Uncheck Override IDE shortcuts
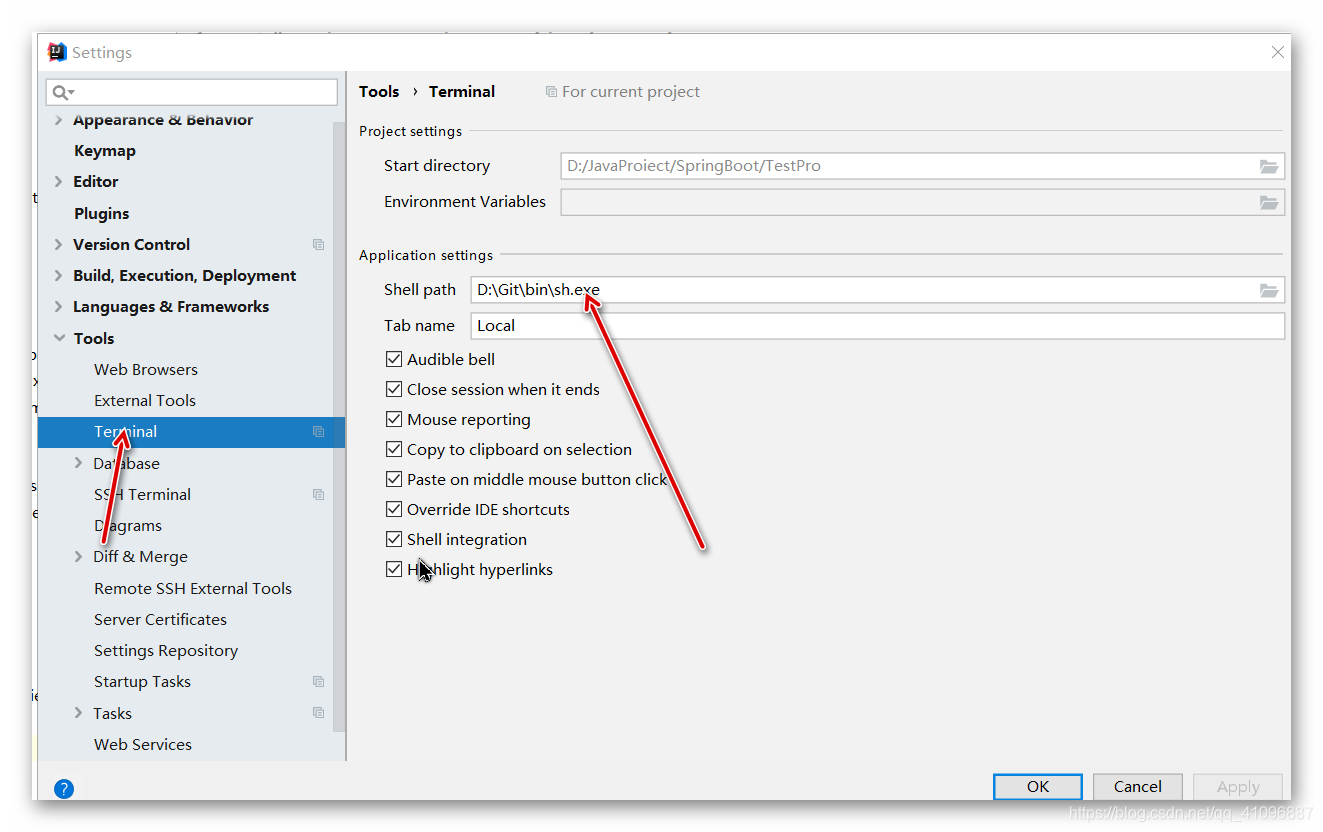The height and width of the screenshot is (832, 1323). point(394,509)
